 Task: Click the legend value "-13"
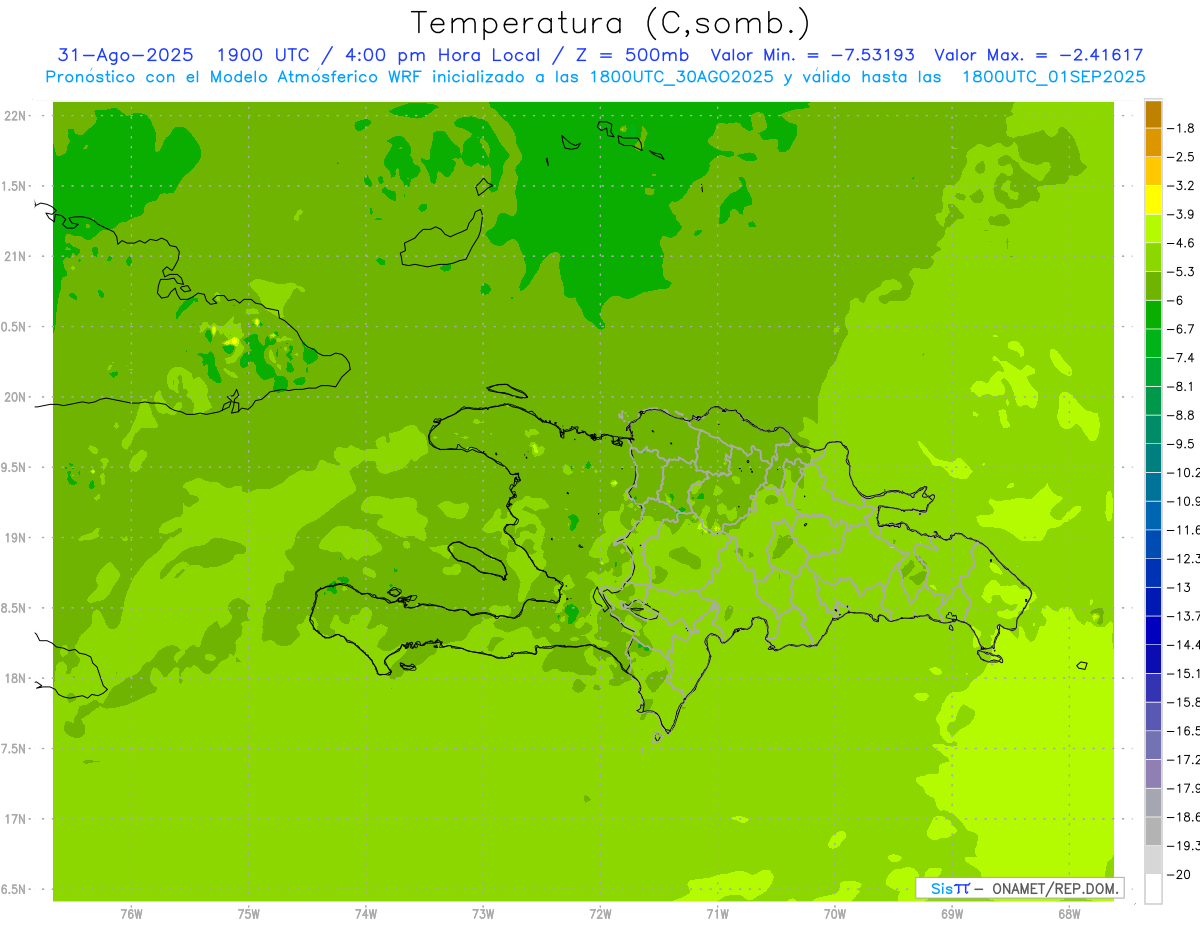(x=1179, y=587)
